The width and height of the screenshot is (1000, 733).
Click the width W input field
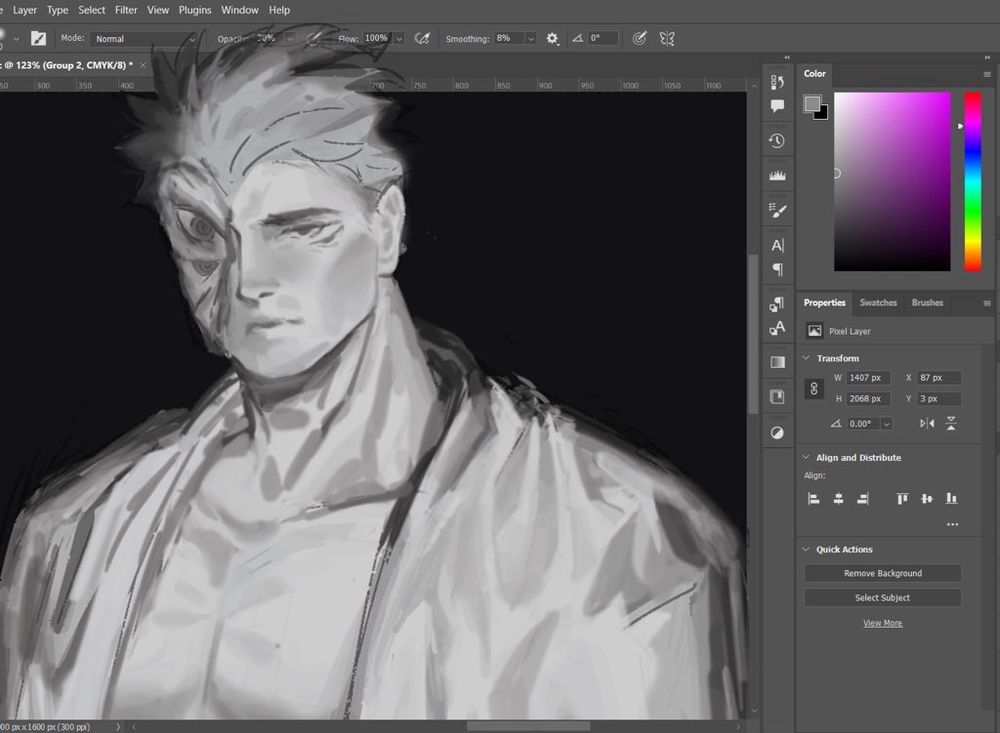point(867,378)
